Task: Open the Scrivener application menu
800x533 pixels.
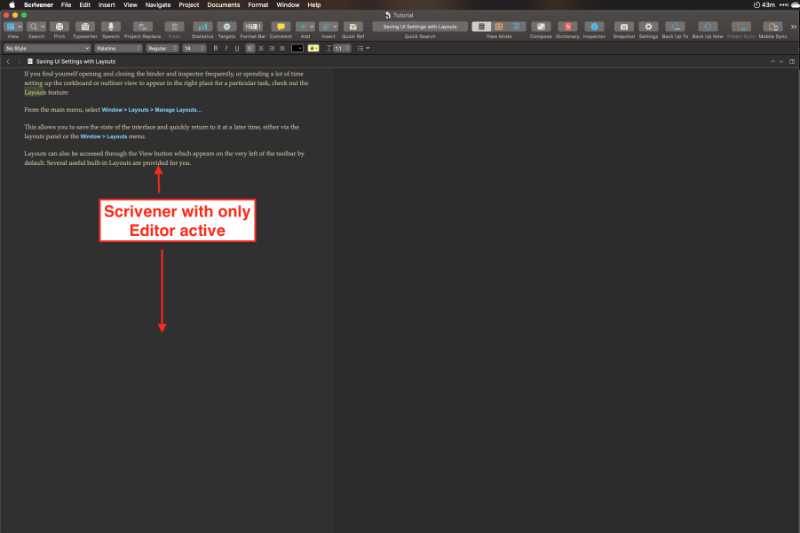Action: point(38,5)
